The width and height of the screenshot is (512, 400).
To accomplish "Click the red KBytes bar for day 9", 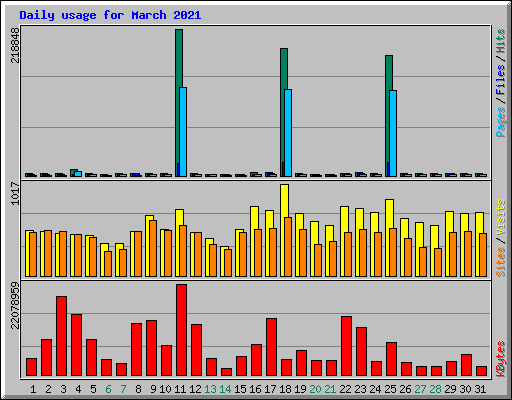I will coord(151,348).
